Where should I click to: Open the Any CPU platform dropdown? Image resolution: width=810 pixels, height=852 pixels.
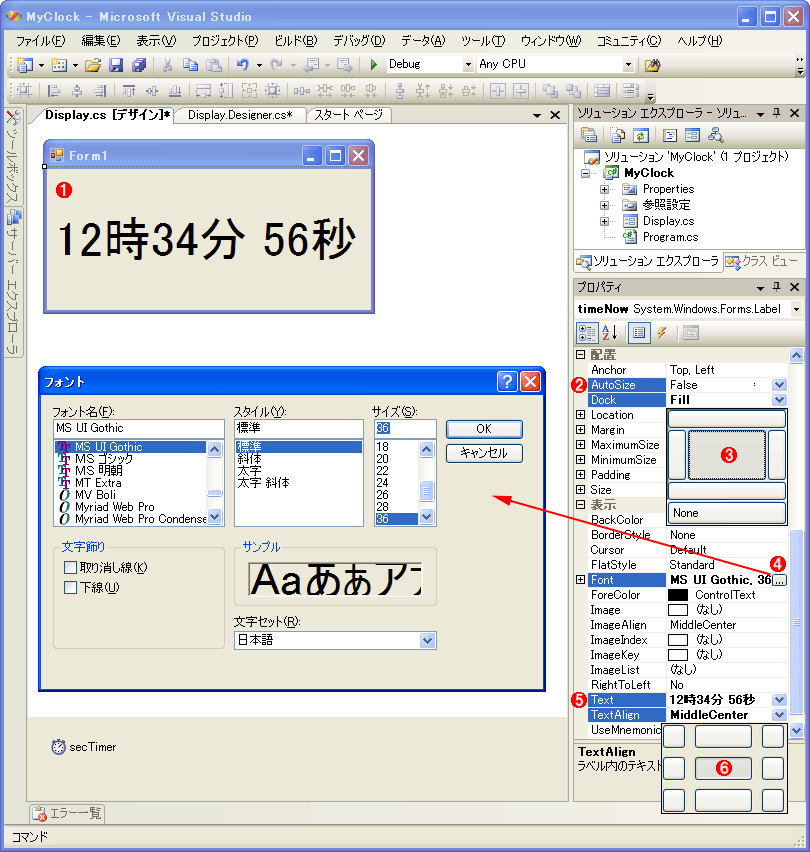point(629,65)
